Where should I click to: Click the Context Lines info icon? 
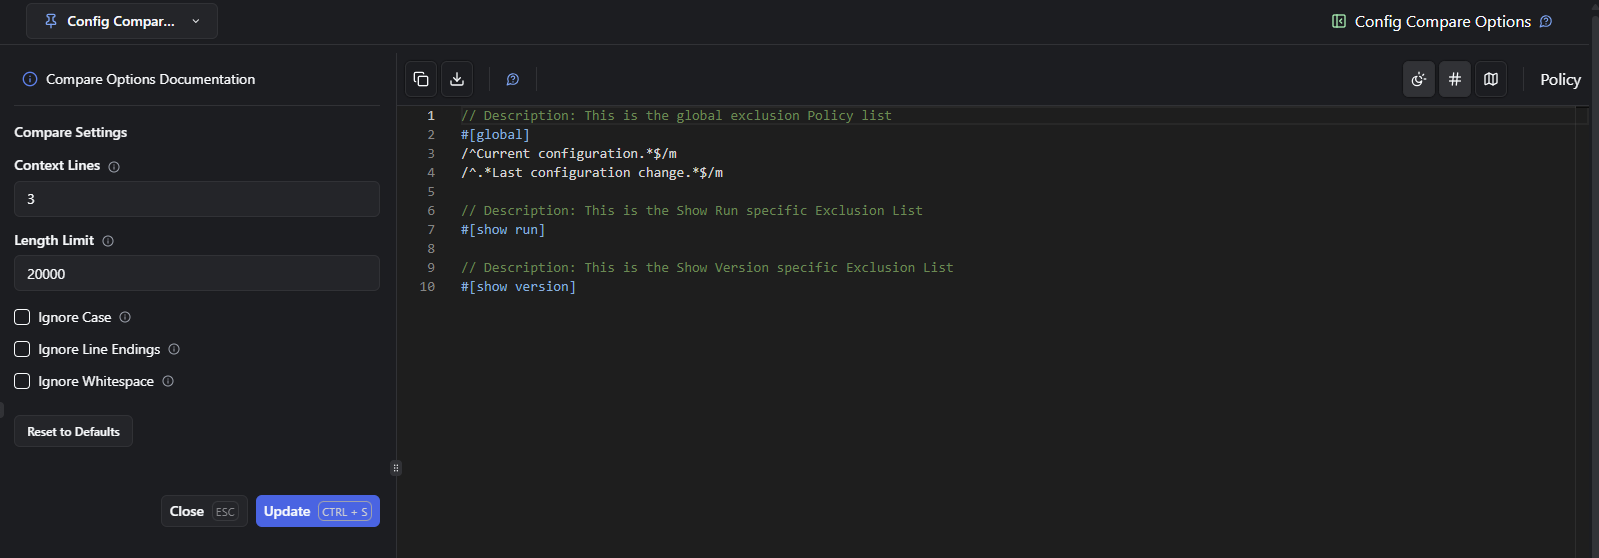point(114,167)
